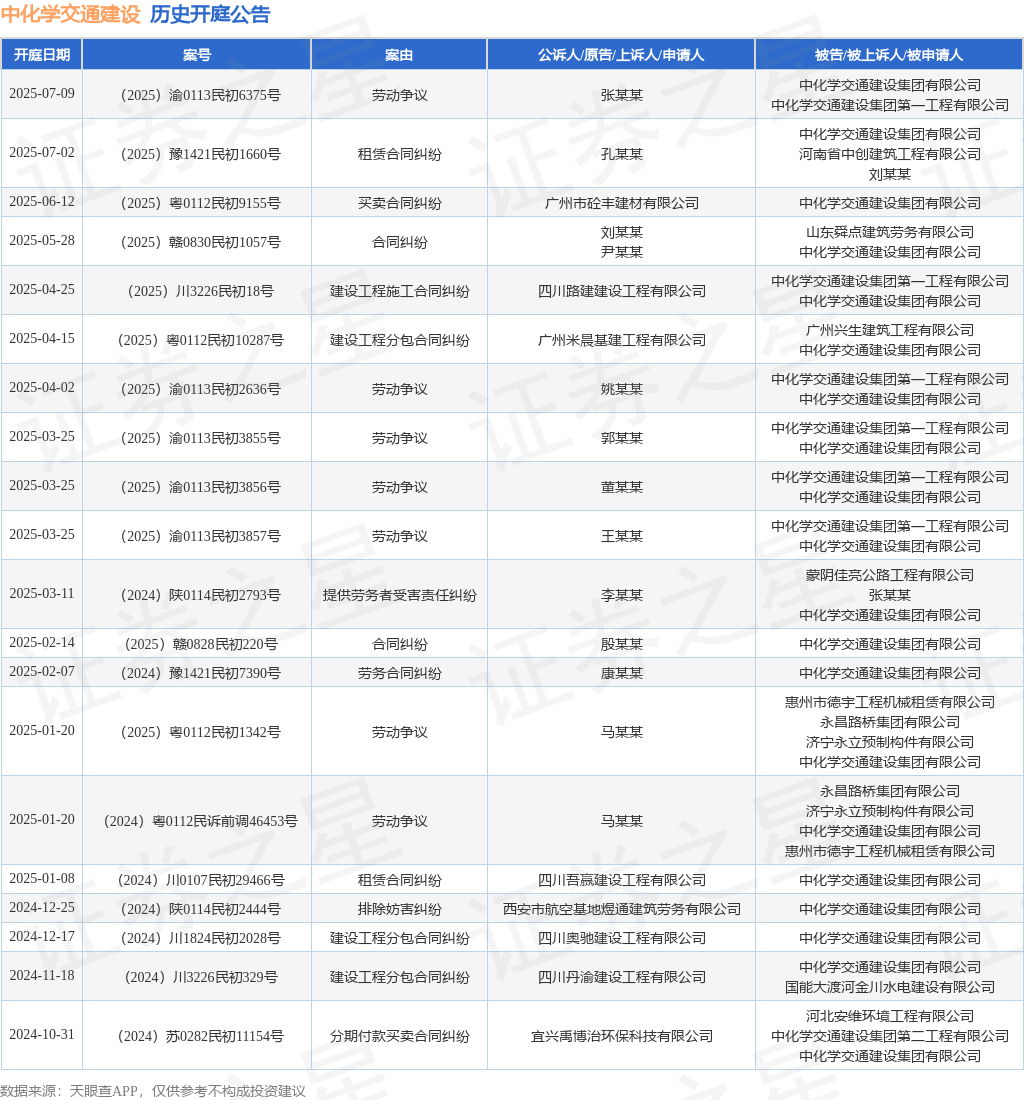Screen dimensions: 1024x1100
Task: Click plaintiff 广州市砼丰建材有限公司
Action: pyautogui.click(x=621, y=203)
